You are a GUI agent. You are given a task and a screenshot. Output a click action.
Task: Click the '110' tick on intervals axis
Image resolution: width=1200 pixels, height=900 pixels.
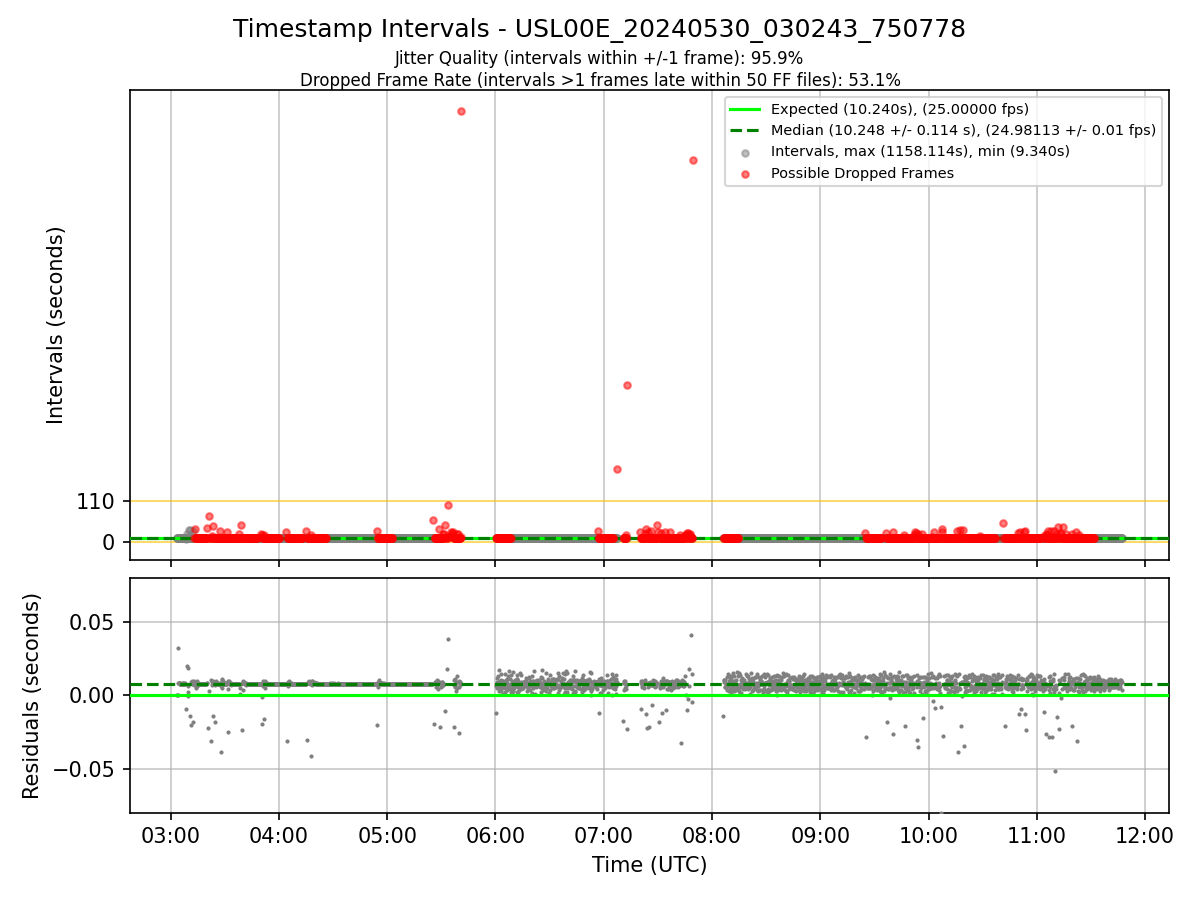pos(96,502)
